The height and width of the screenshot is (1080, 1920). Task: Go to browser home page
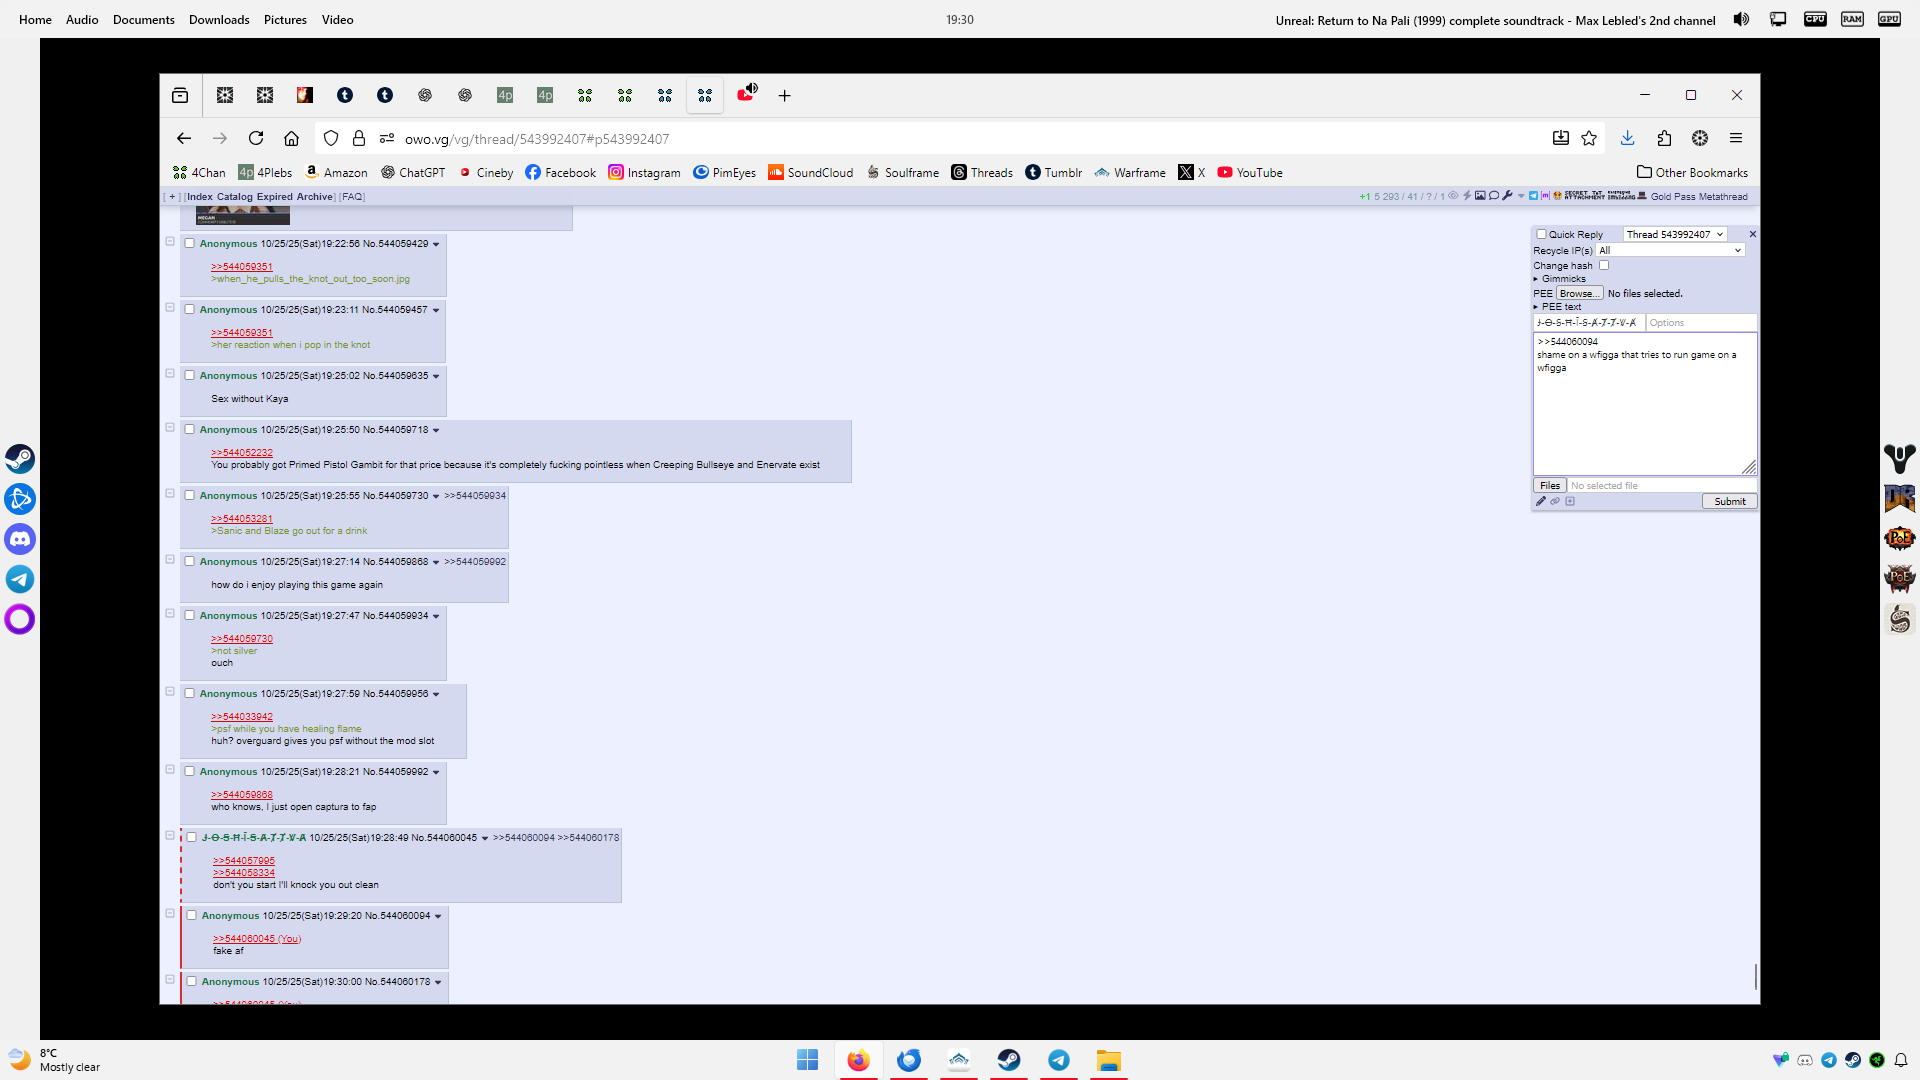(291, 139)
